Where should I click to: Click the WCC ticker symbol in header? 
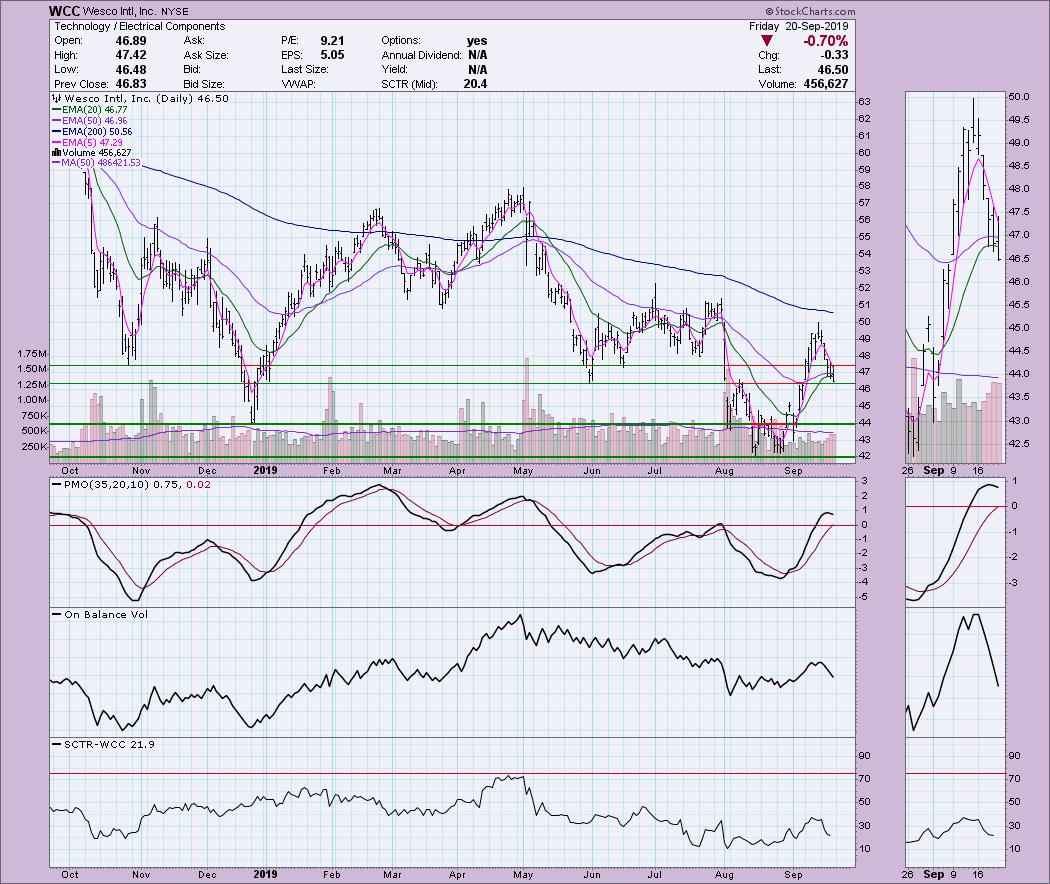point(66,11)
